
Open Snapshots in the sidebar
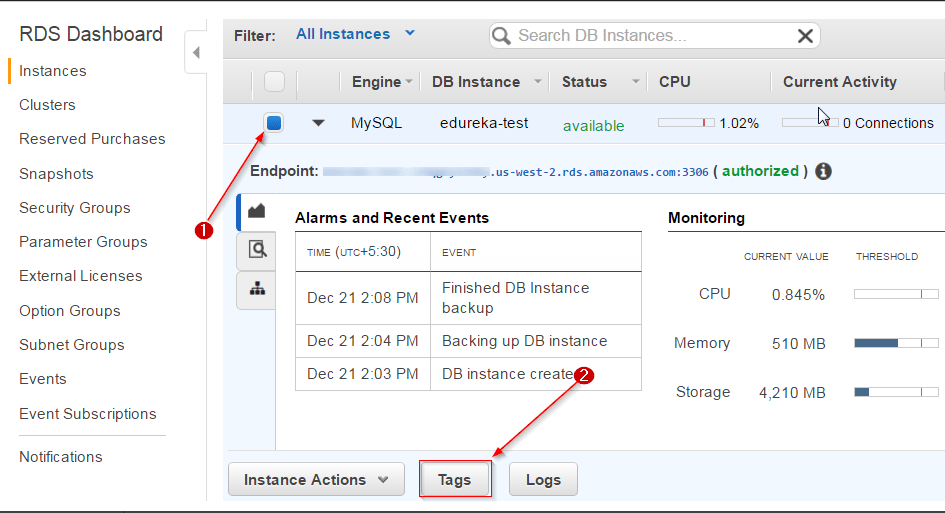(56, 174)
